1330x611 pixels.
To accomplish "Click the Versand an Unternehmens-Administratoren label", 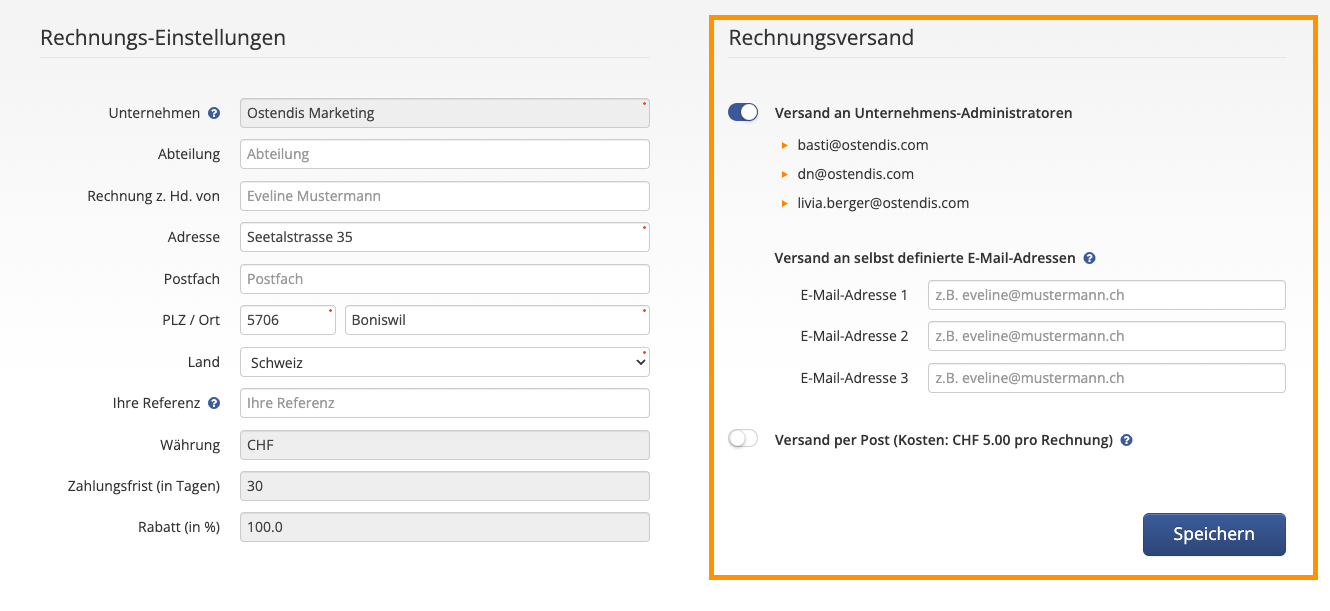I will (x=924, y=113).
